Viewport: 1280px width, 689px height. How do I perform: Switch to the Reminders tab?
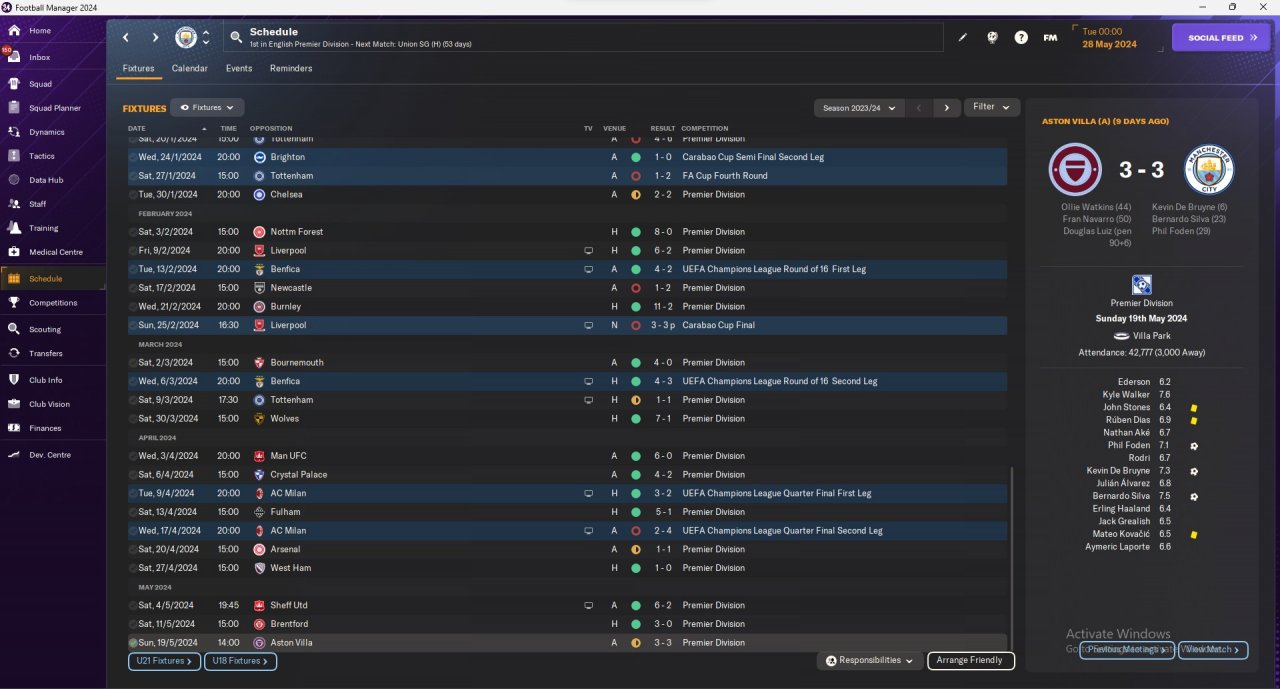(x=291, y=69)
